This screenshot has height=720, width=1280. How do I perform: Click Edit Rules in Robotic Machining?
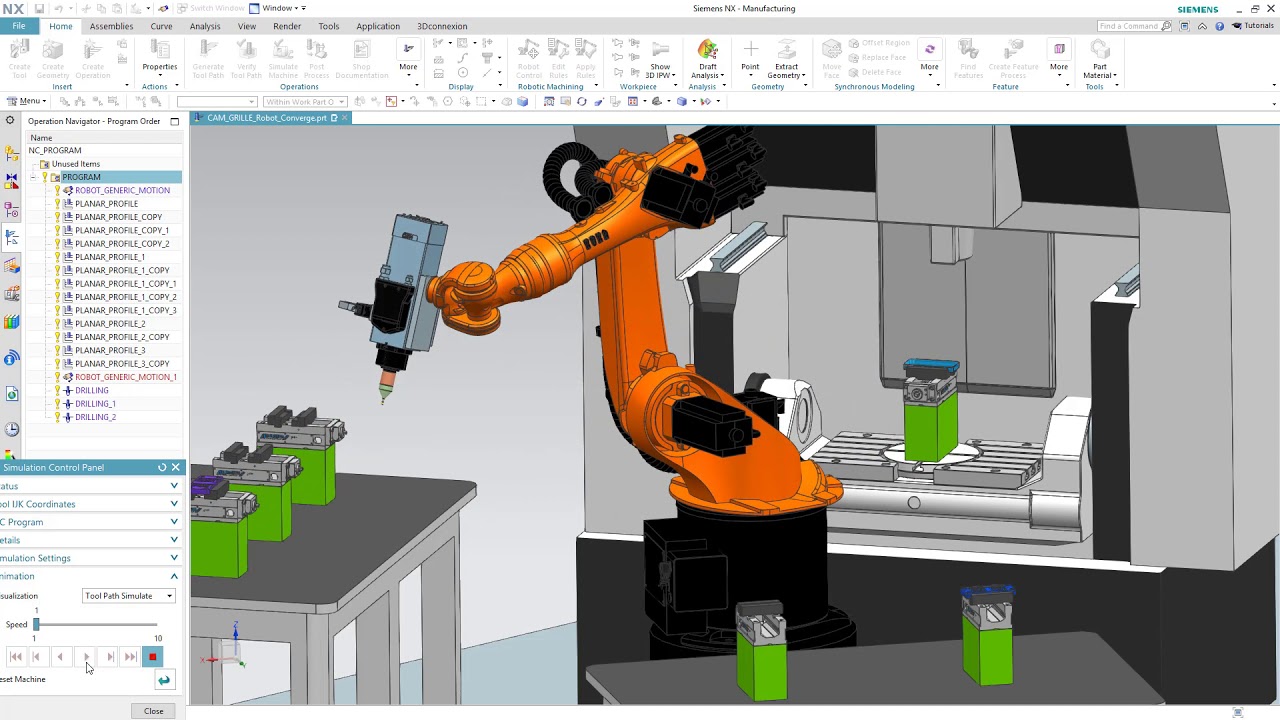[559, 59]
